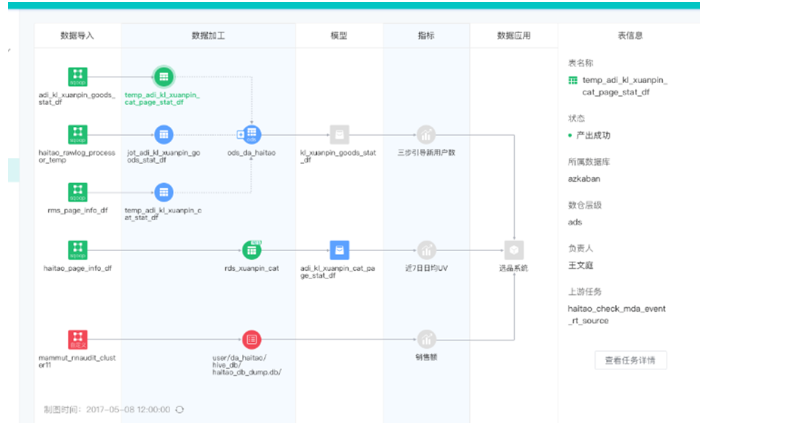Image resolution: width=800 pixels, height=432 pixels.
Task: Click the gray kl_xuanpin_goods_stat_df model icon
Action: (x=339, y=135)
